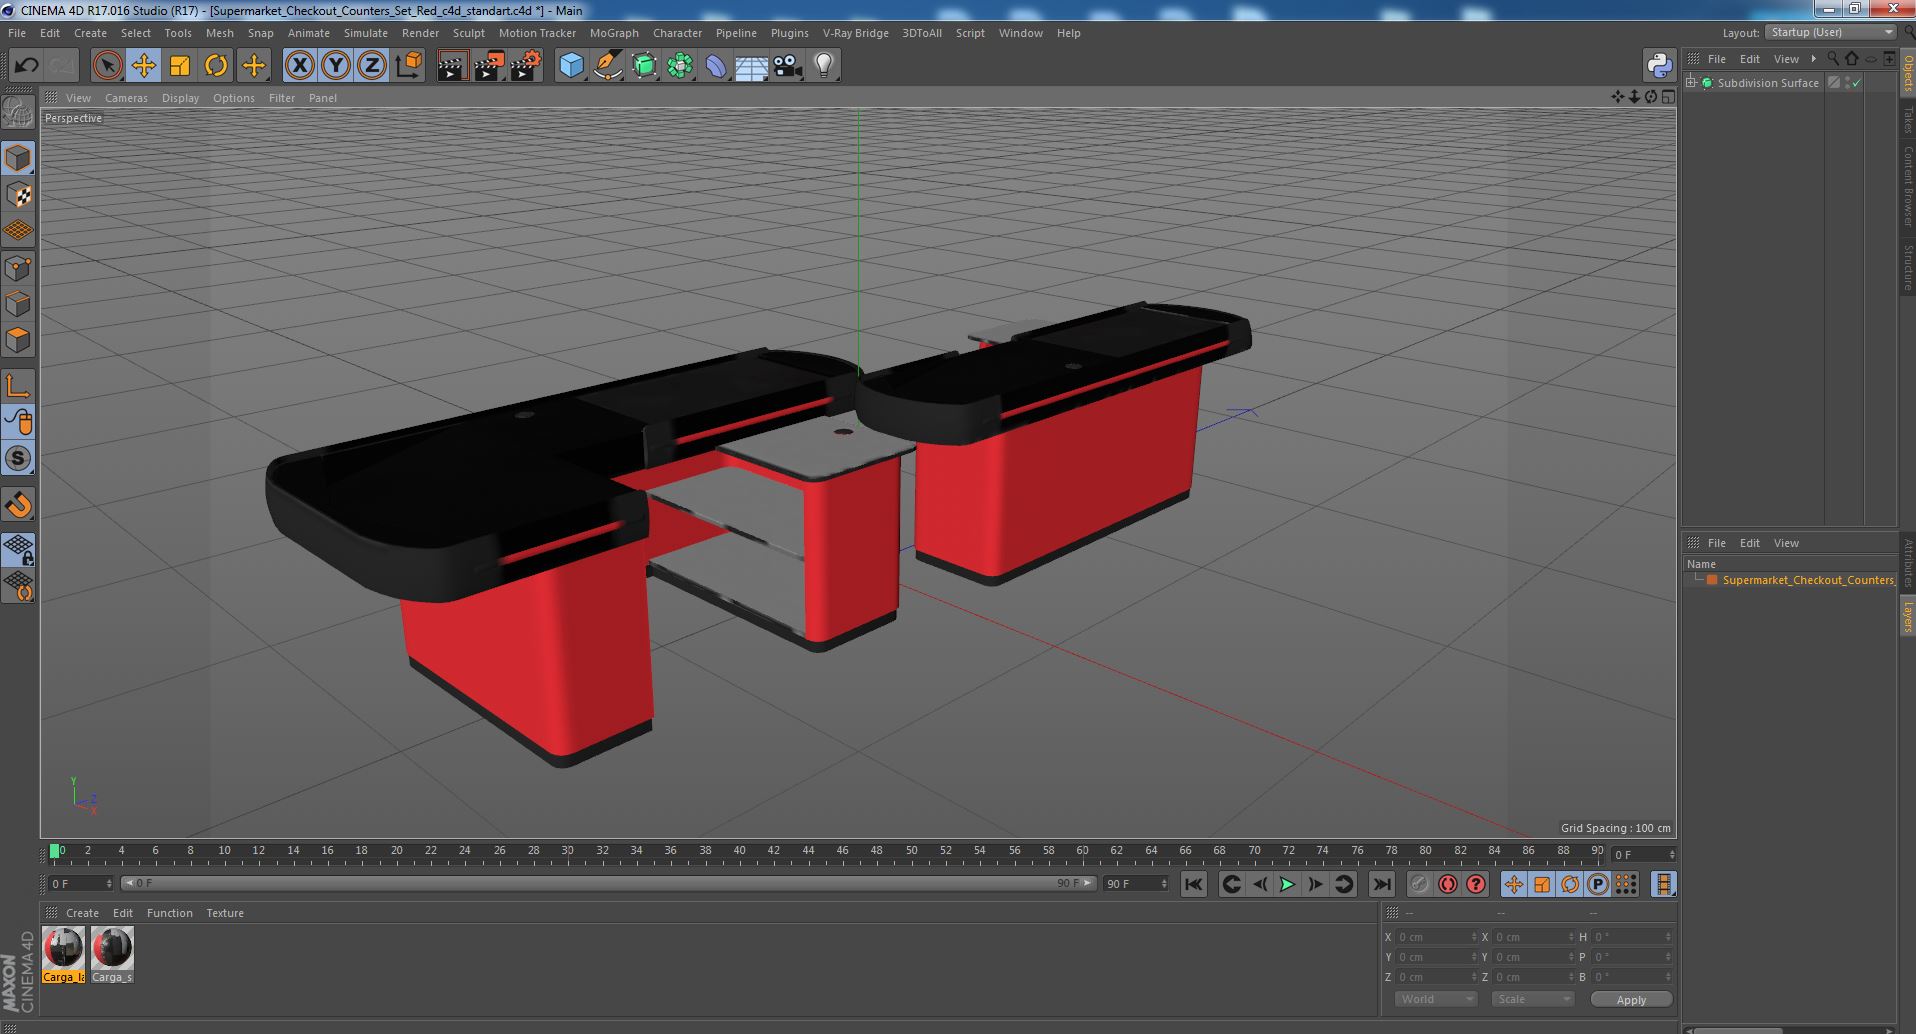Click the Undo arrow icon
Viewport: 1916px width, 1034px height.
pos(26,66)
